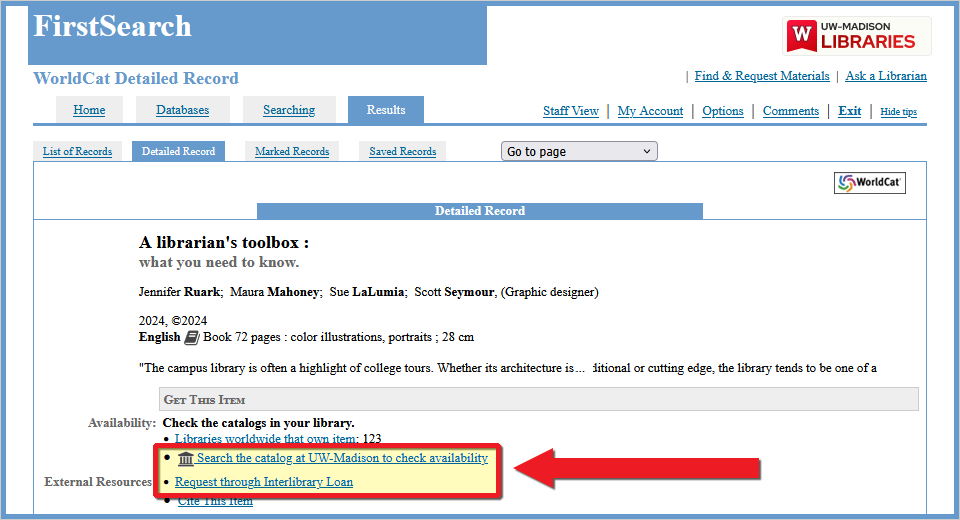Click author name Sue LaLumia

pos(367,292)
